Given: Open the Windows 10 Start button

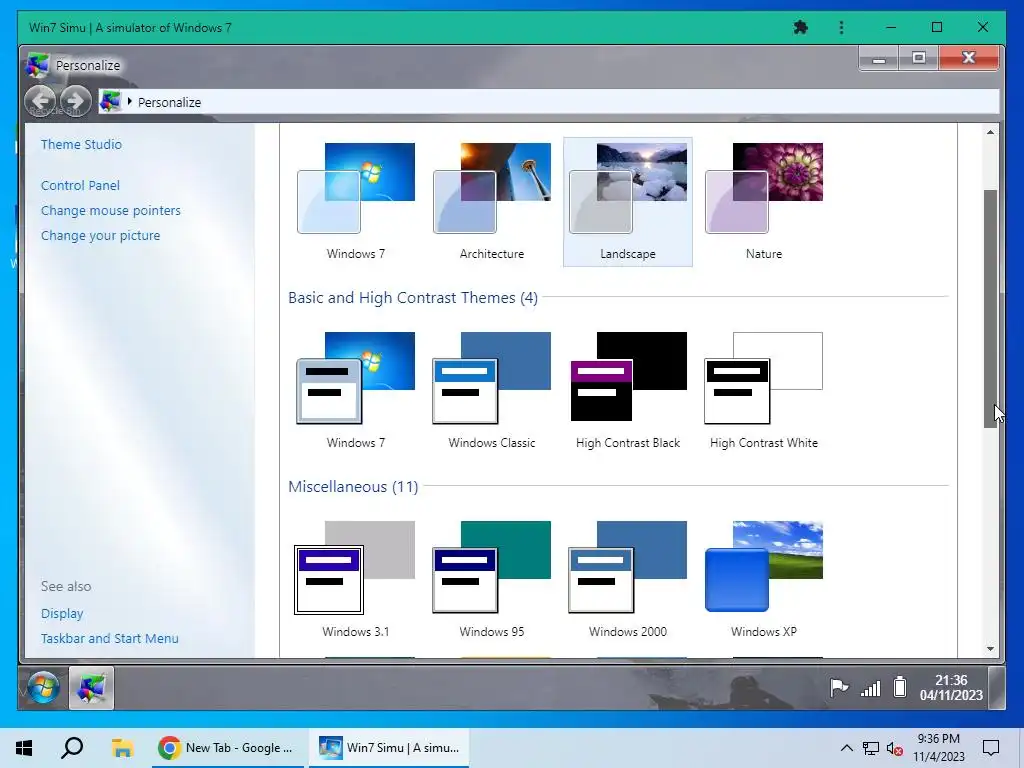Looking at the screenshot, I should [x=24, y=748].
